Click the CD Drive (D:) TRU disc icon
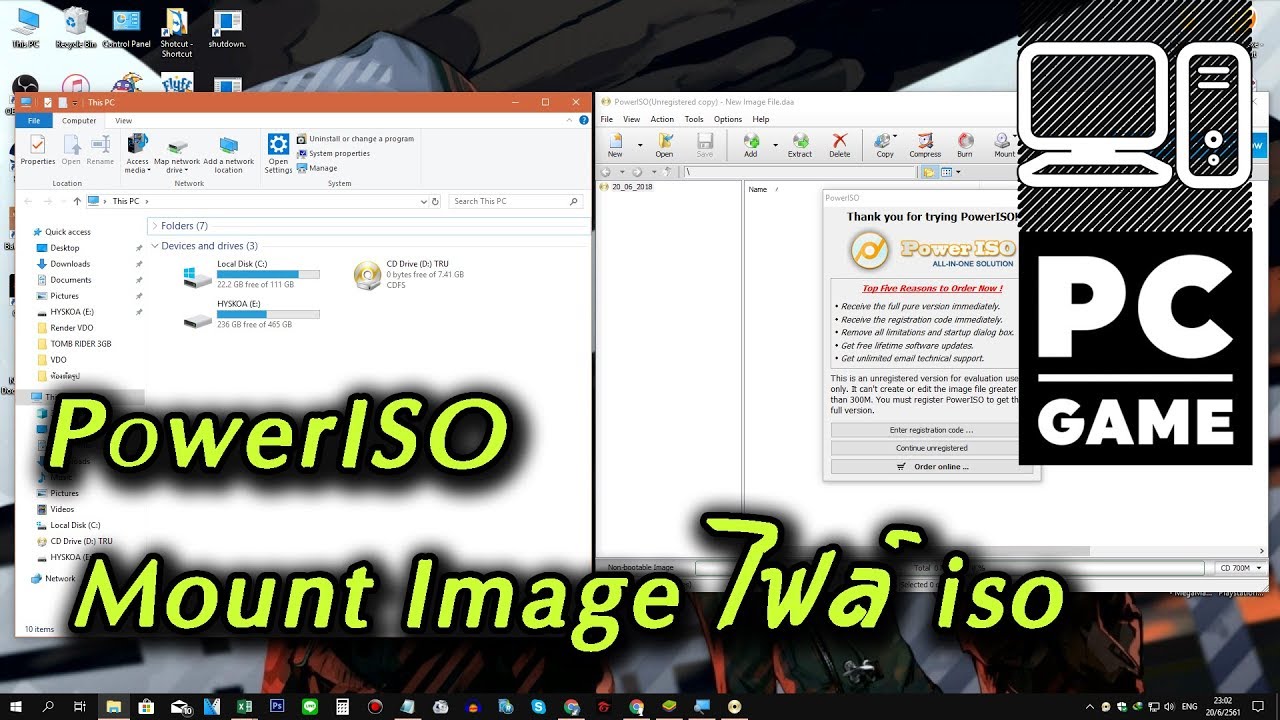Viewport: 1280px width, 720px height. point(368,275)
